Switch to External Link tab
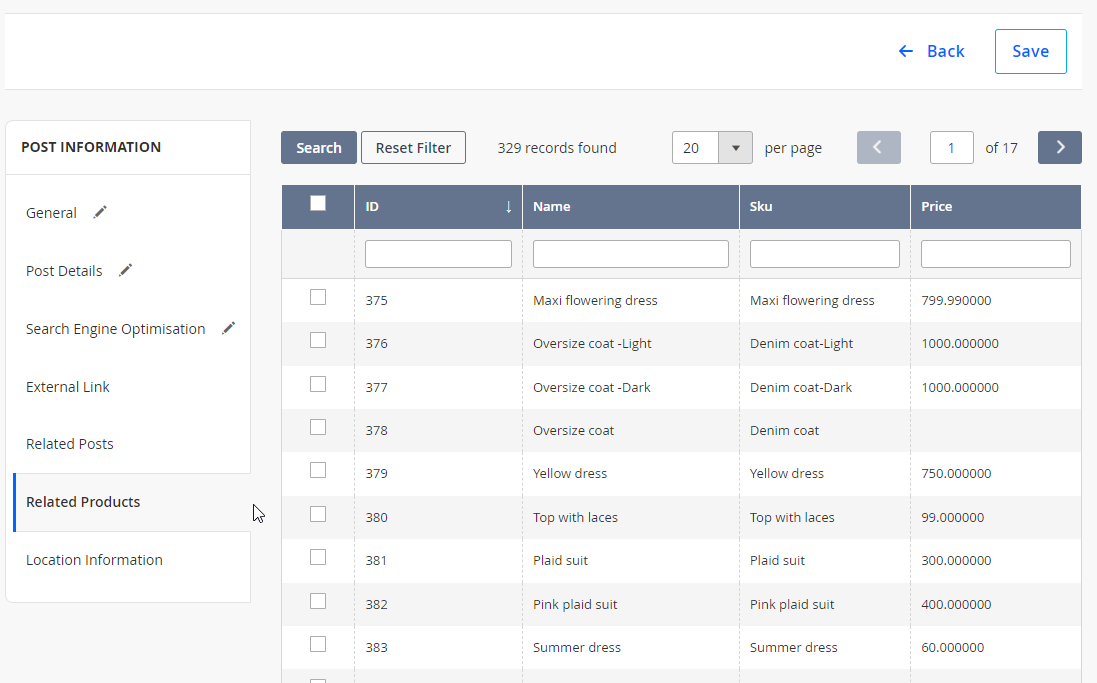Viewport: 1097px width, 683px height. click(68, 387)
